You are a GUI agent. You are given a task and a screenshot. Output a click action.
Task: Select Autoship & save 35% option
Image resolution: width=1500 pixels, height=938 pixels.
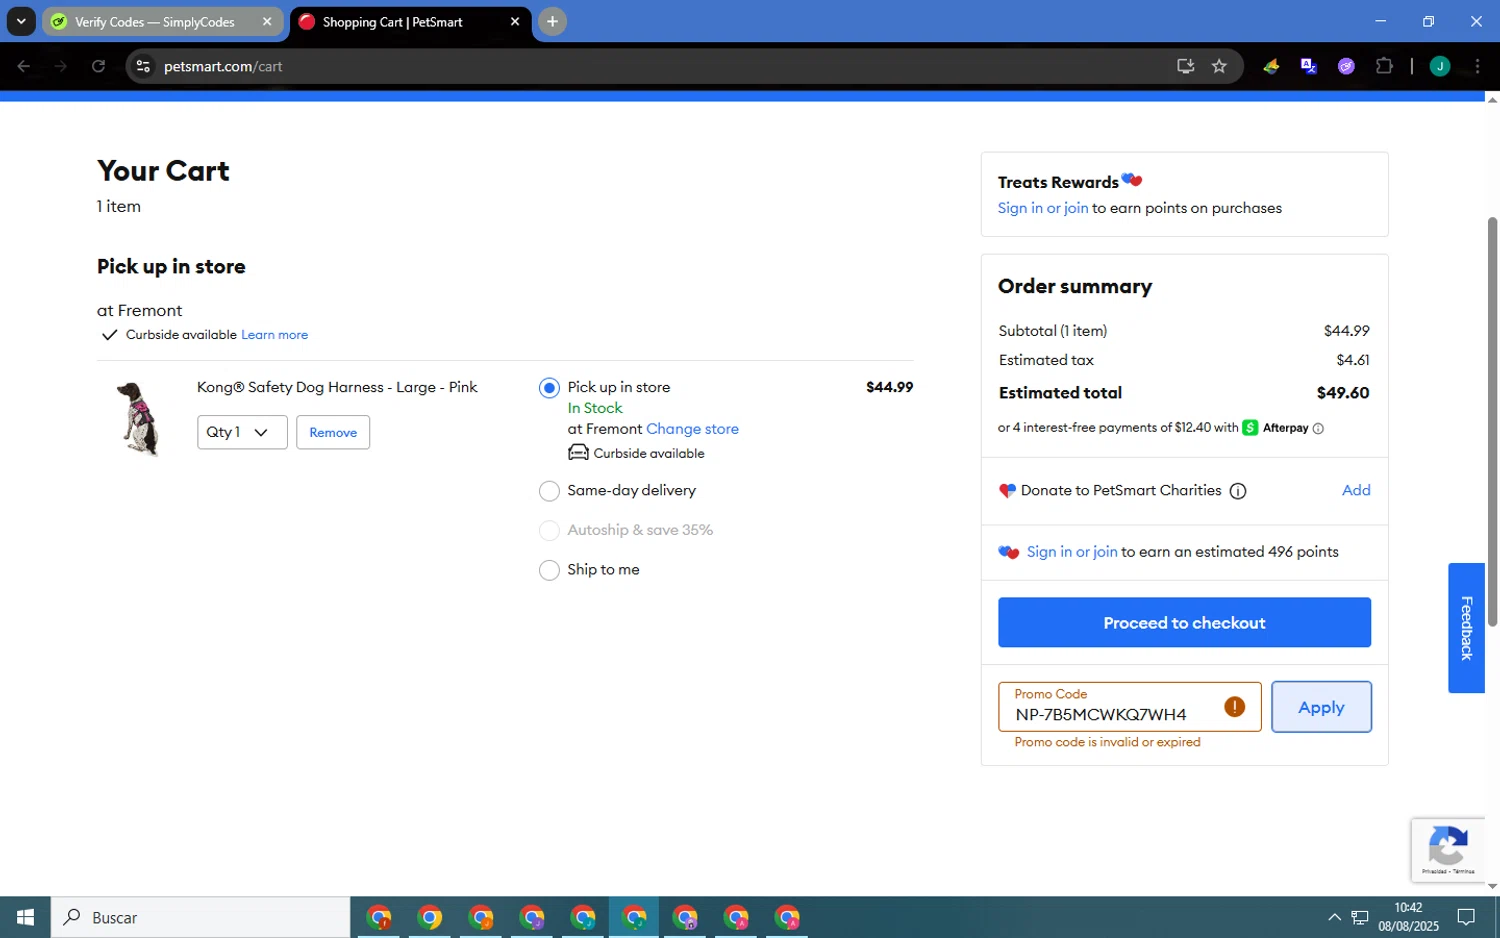pos(549,531)
